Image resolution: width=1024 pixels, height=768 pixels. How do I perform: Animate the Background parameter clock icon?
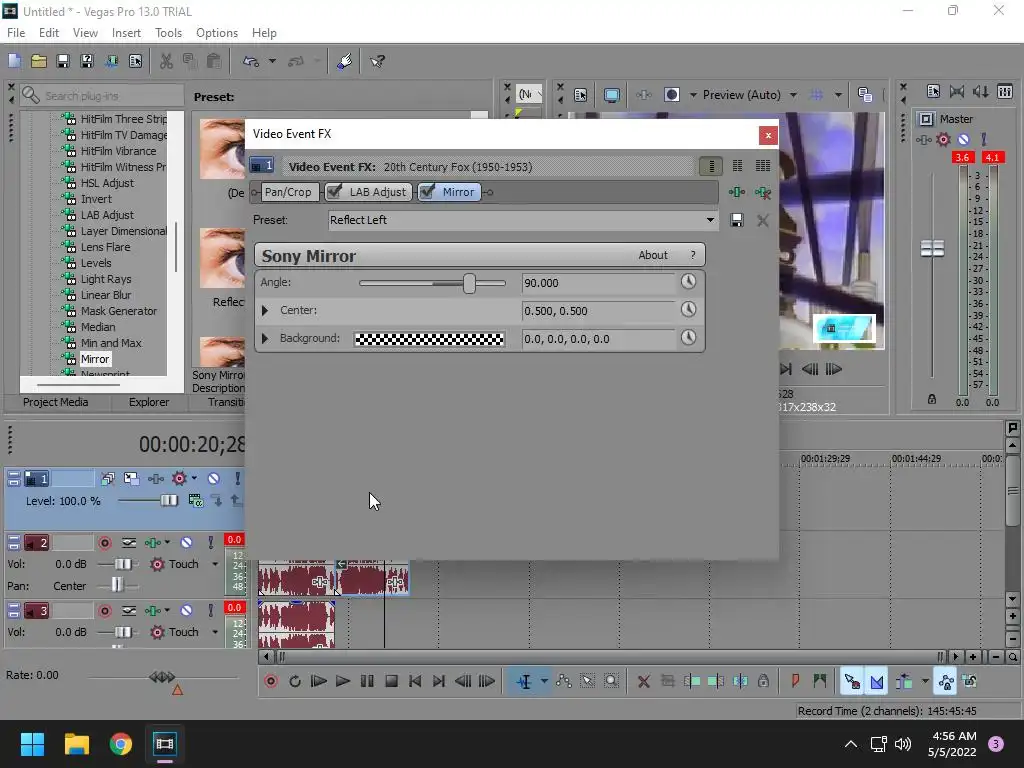pos(688,338)
